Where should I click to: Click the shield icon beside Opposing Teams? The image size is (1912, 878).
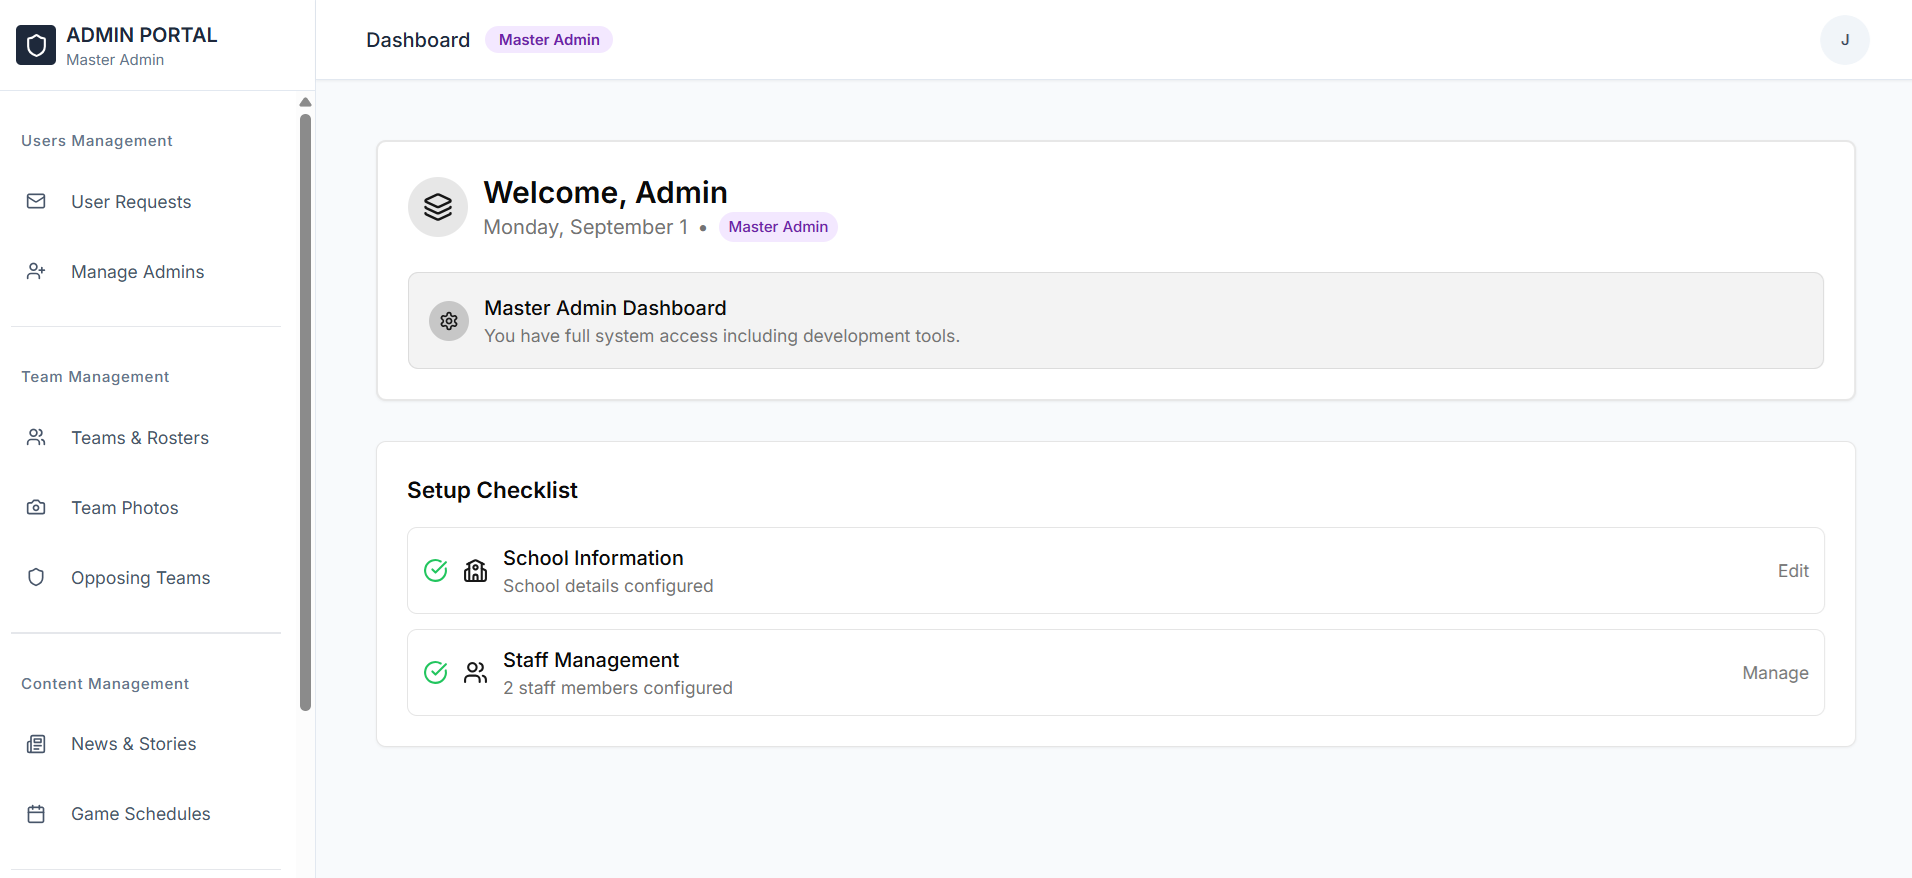[36, 578]
